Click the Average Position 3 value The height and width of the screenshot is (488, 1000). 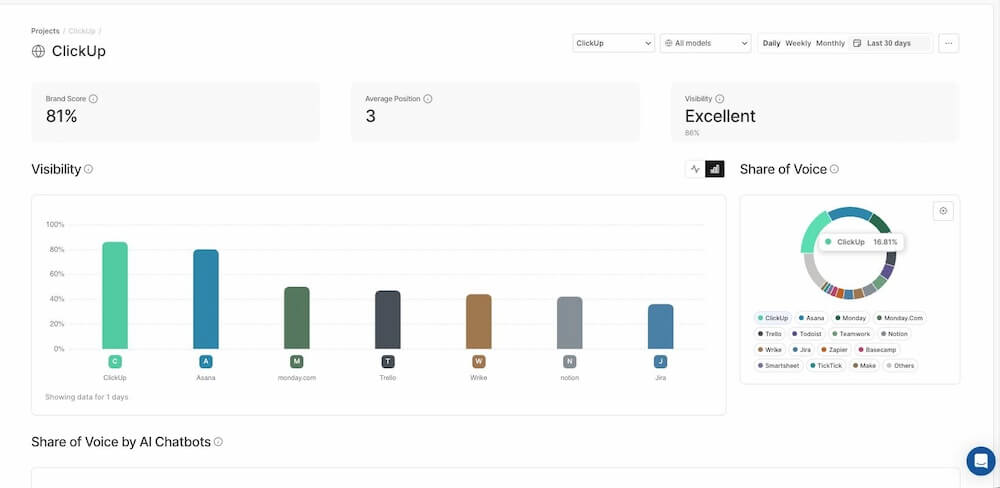371,116
